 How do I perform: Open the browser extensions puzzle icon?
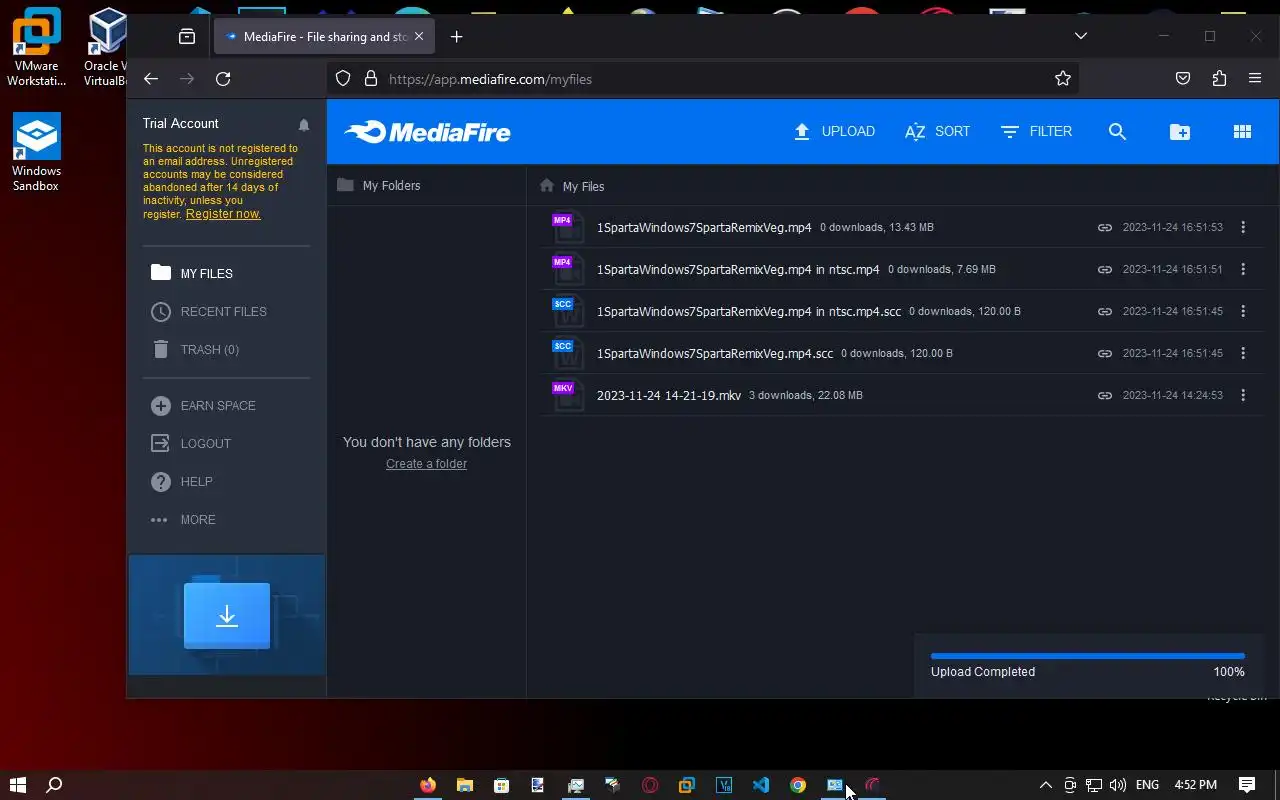pos(1219,79)
